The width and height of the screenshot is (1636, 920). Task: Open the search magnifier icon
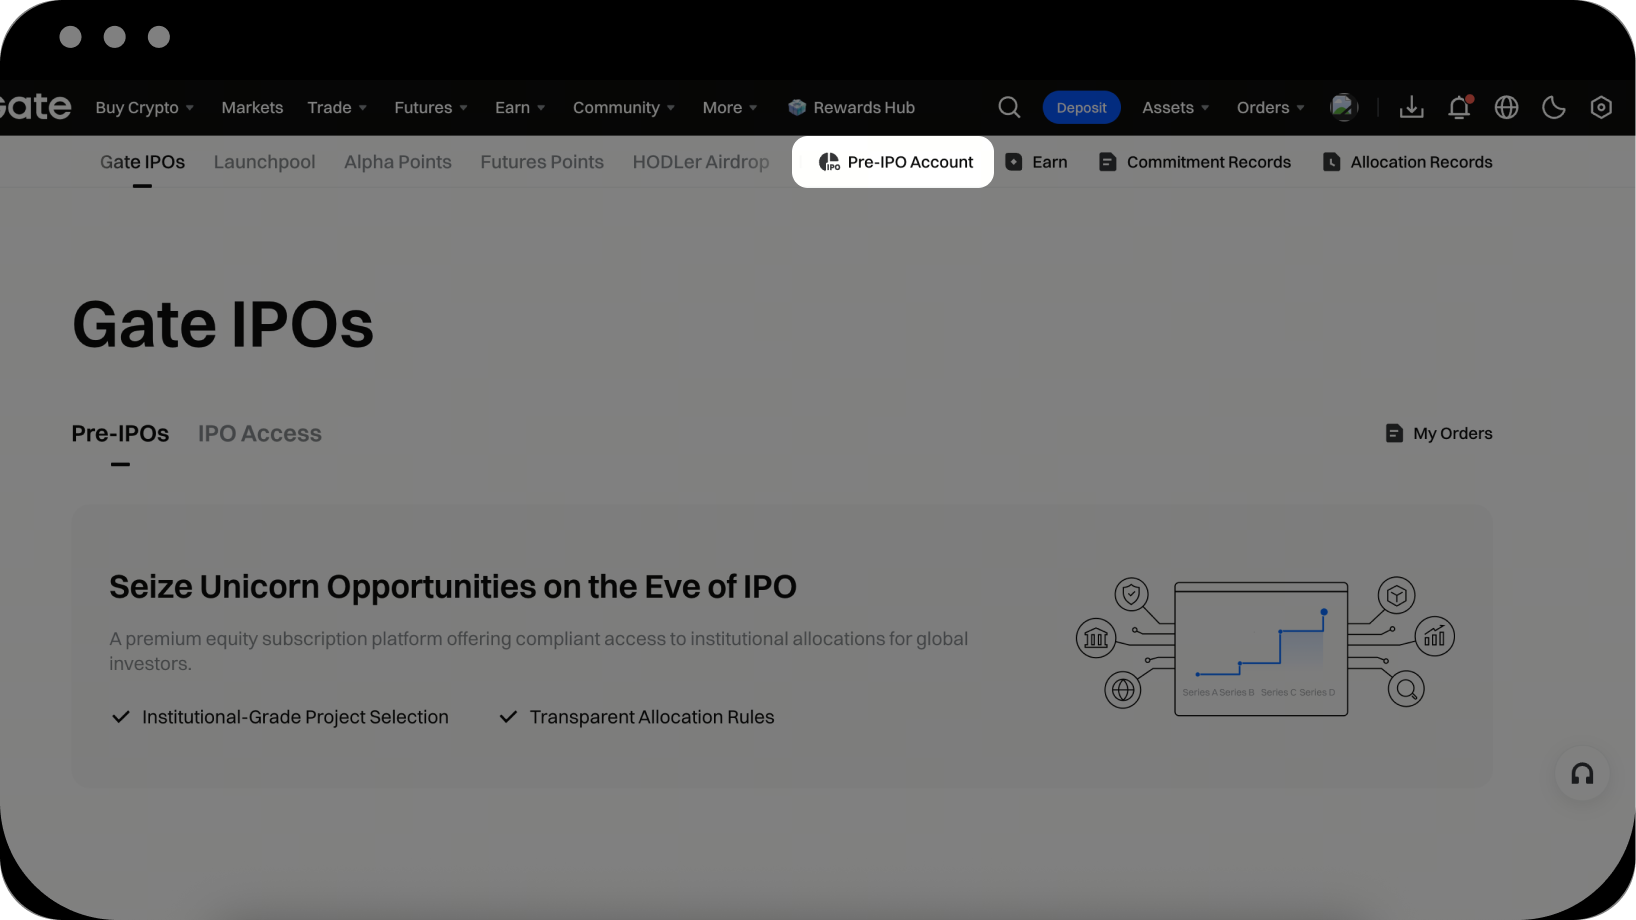[x=1009, y=107]
